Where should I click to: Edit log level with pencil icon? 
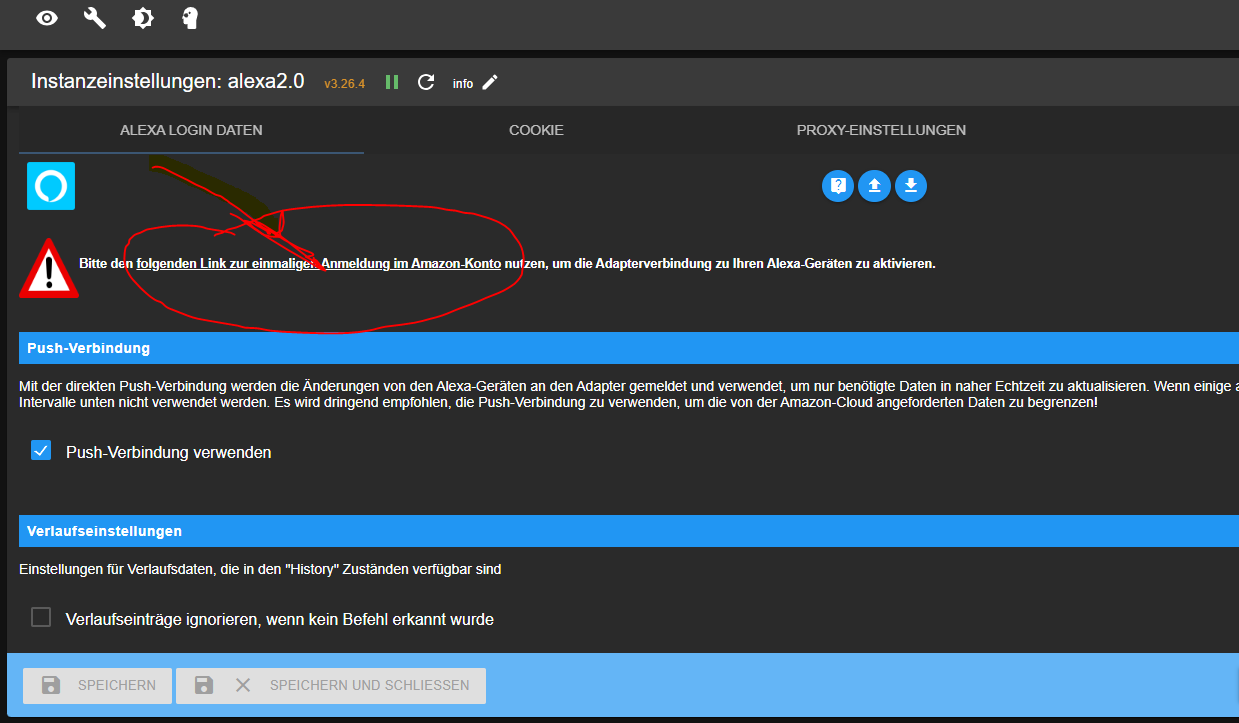[490, 82]
